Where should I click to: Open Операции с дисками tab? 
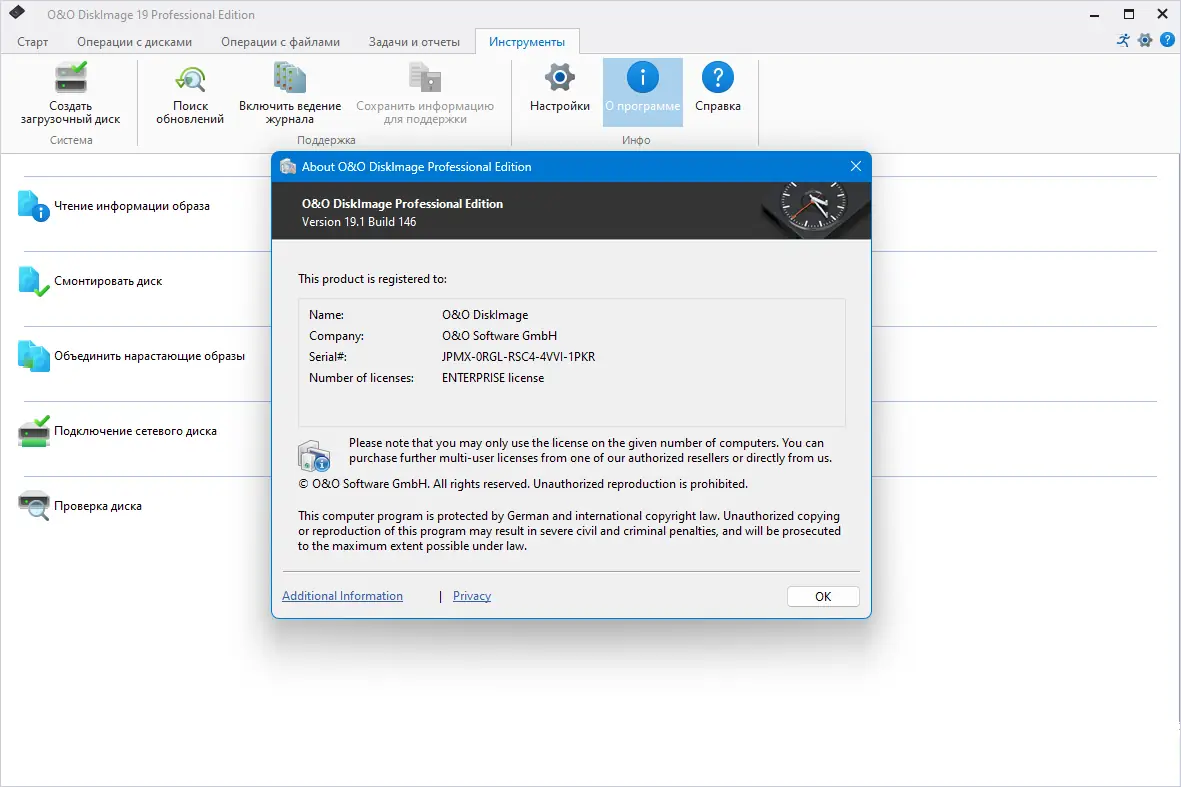click(134, 42)
